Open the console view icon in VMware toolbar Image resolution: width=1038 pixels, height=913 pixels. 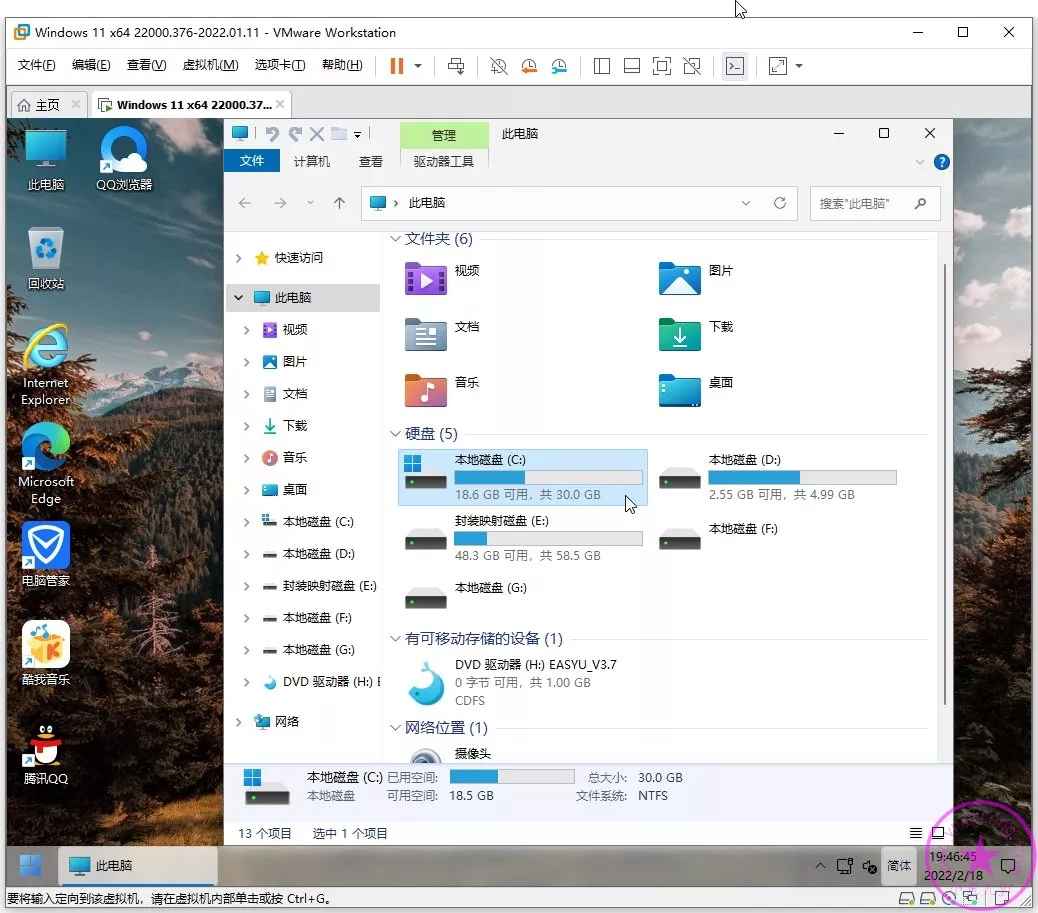pyautogui.click(x=735, y=66)
